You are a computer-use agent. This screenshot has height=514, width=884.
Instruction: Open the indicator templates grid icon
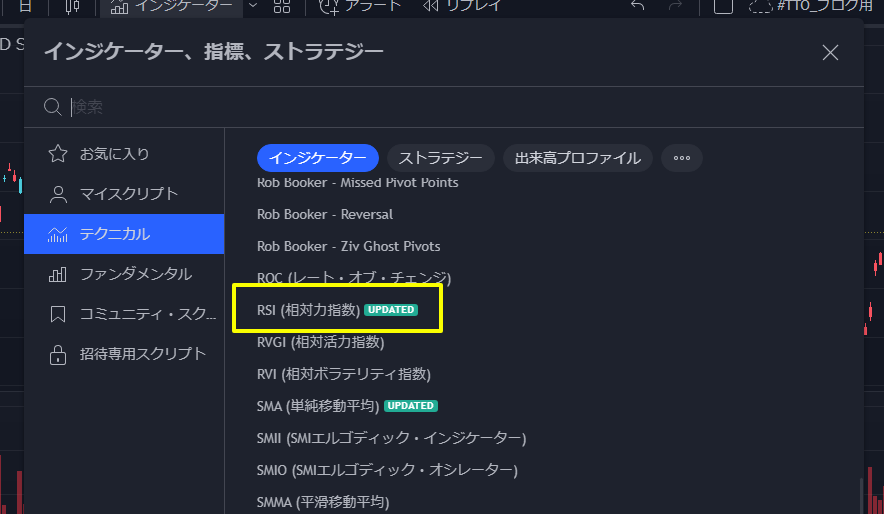(281, 6)
